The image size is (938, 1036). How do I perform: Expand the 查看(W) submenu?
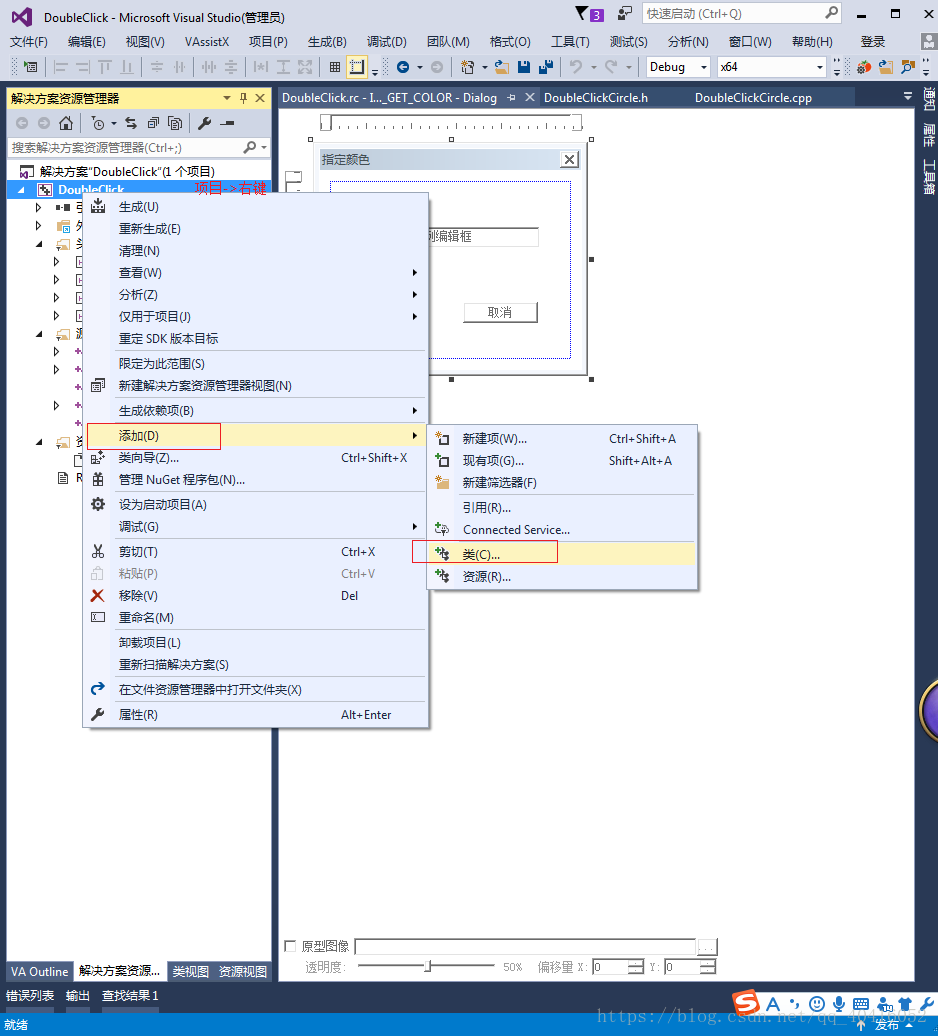(x=256, y=272)
